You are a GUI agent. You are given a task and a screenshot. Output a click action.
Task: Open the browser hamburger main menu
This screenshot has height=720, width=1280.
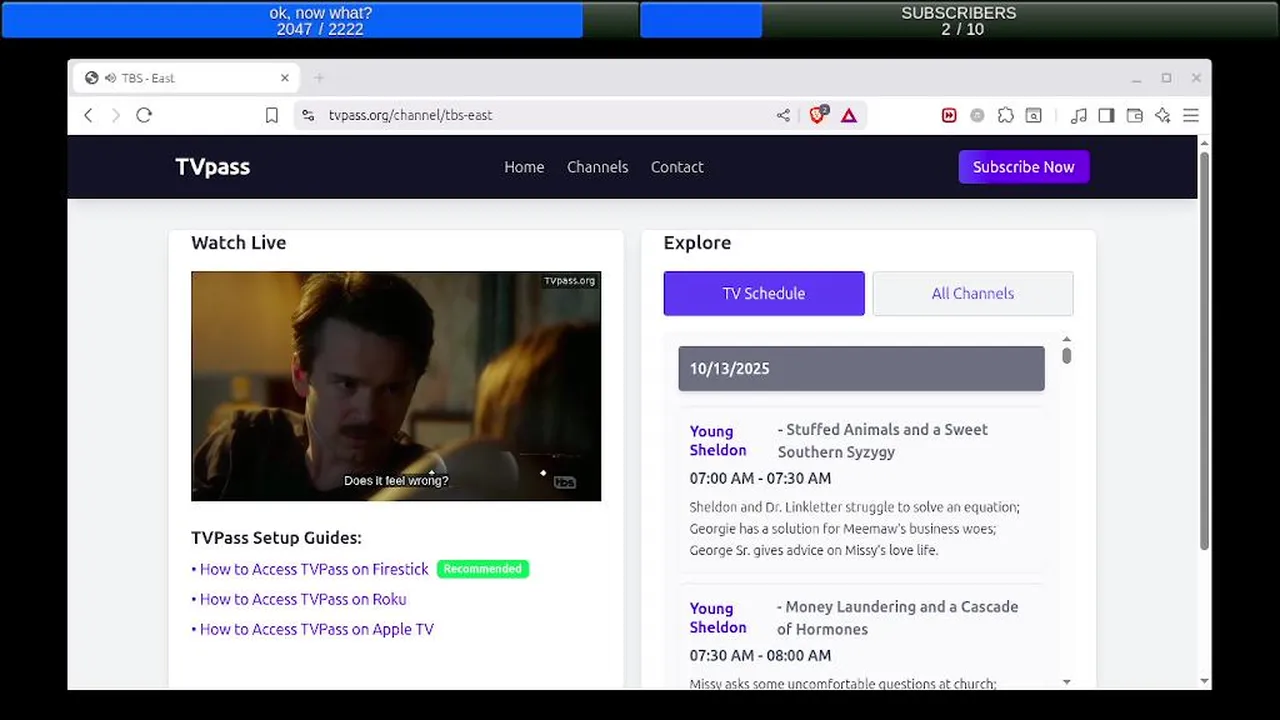pos(1190,115)
